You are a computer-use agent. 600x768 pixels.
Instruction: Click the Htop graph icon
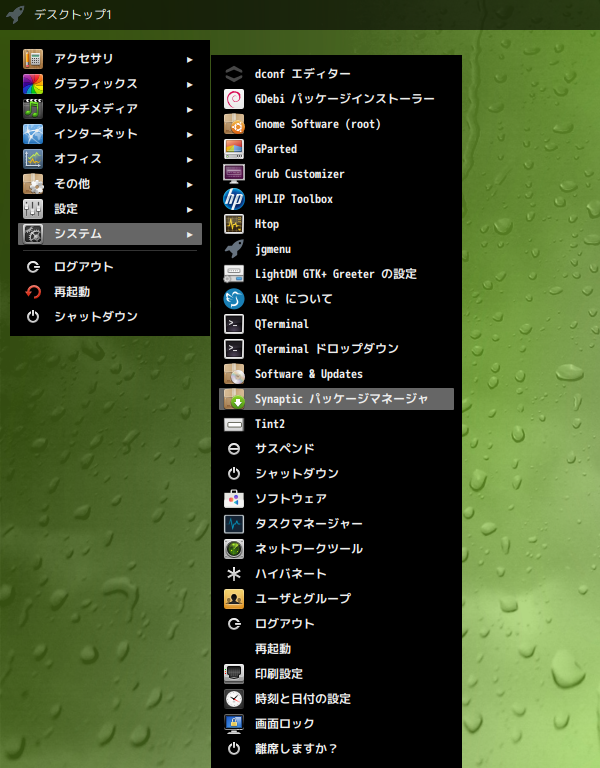(234, 224)
